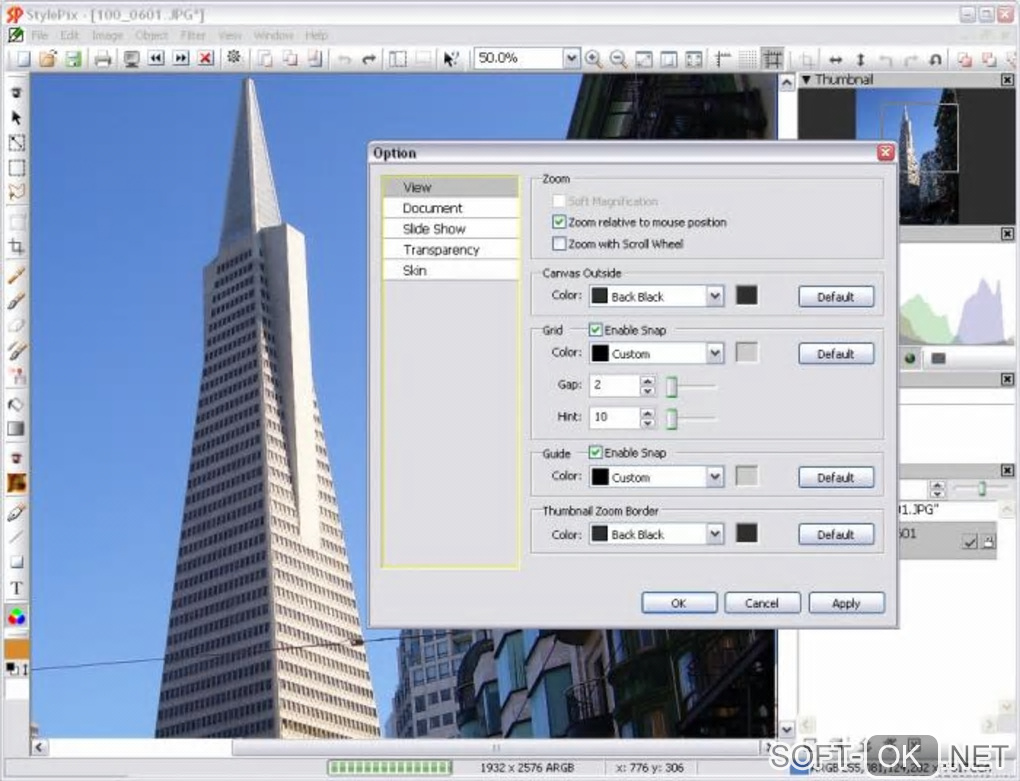Image resolution: width=1020 pixels, height=781 pixels.
Task: Select the arrow pointer tool
Action: [x=16, y=118]
